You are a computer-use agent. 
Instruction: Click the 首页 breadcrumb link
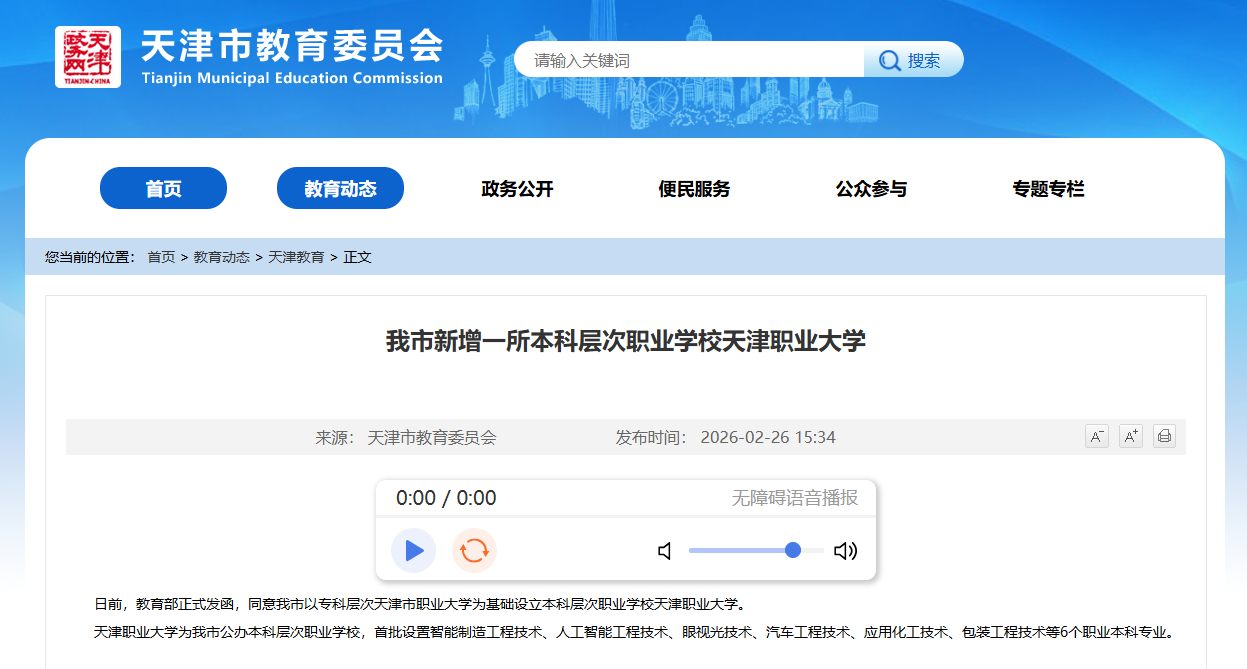(161, 257)
